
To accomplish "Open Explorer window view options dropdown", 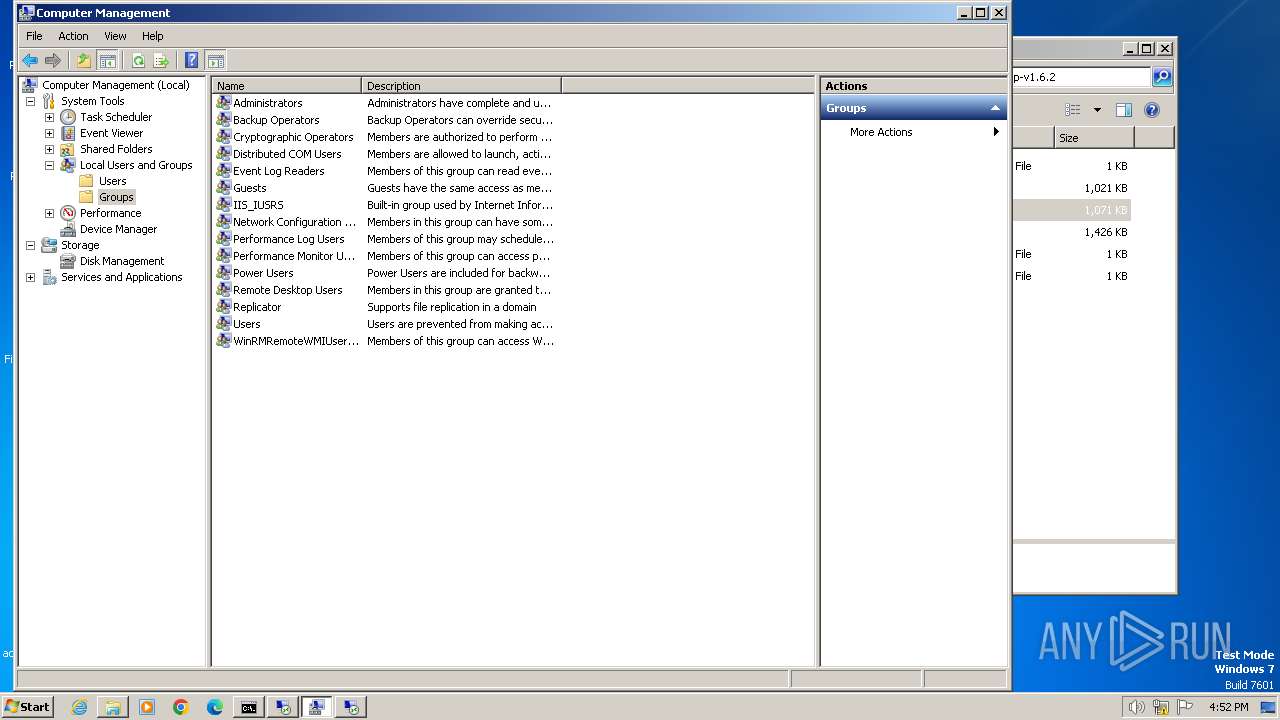I will (x=1097, y=110).
